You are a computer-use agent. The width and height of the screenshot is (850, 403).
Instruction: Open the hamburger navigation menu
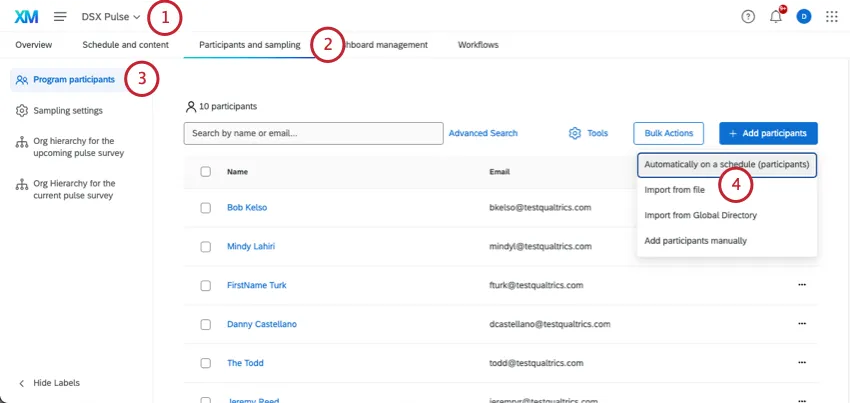(60, 17)
